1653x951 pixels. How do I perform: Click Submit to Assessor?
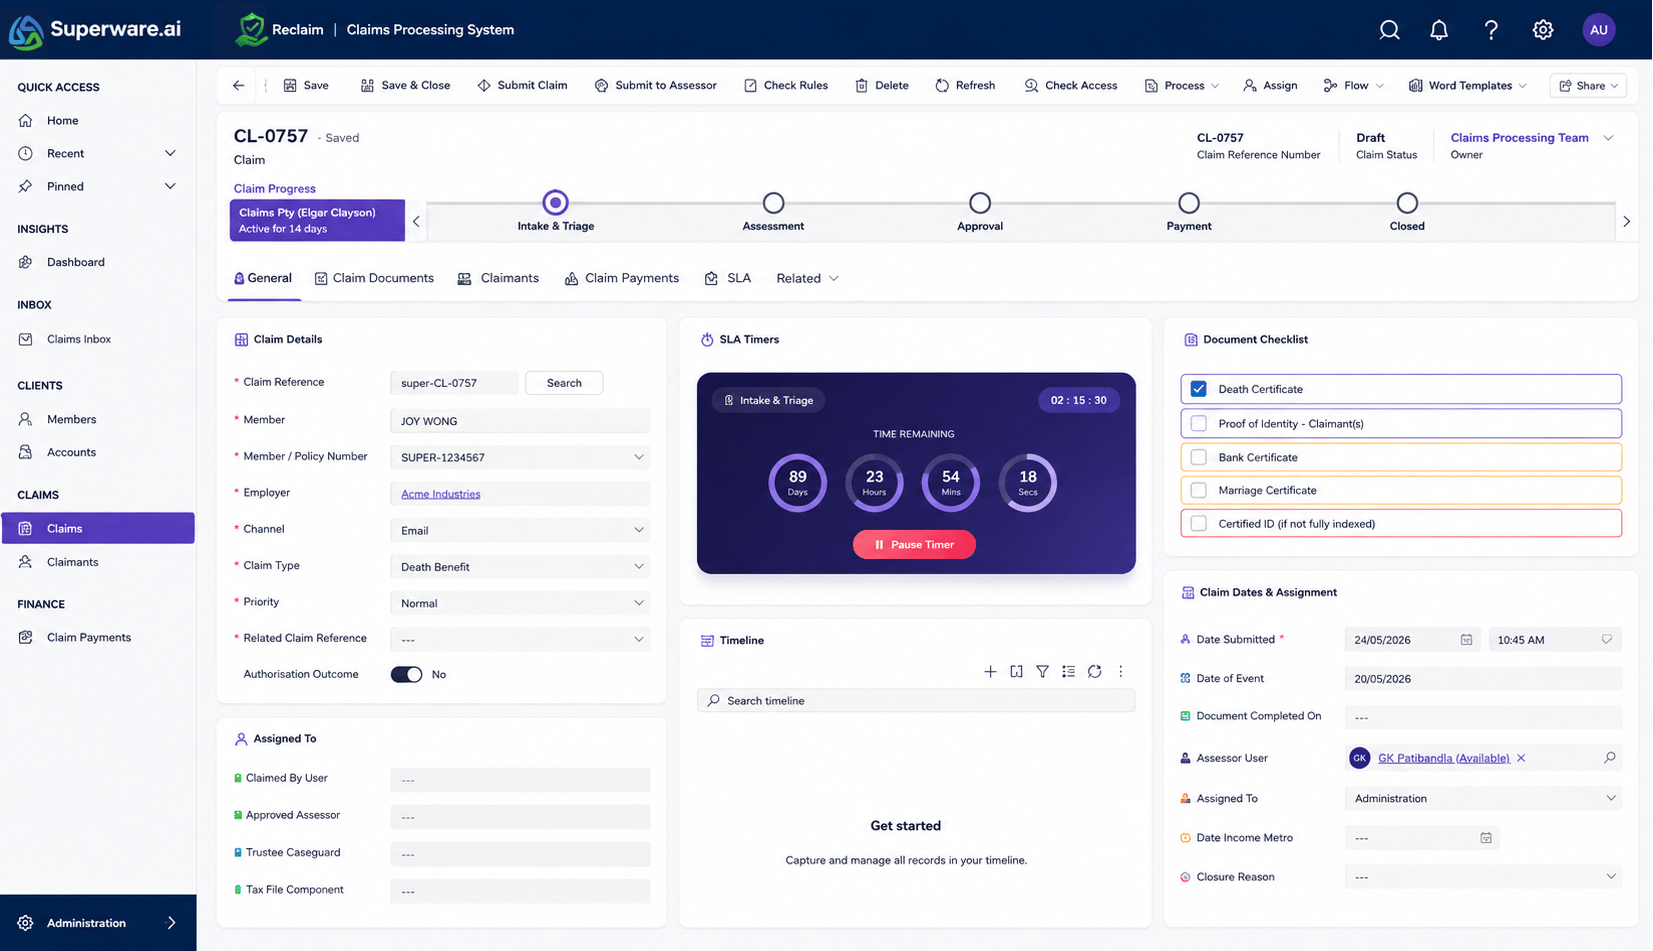(656, 86)
